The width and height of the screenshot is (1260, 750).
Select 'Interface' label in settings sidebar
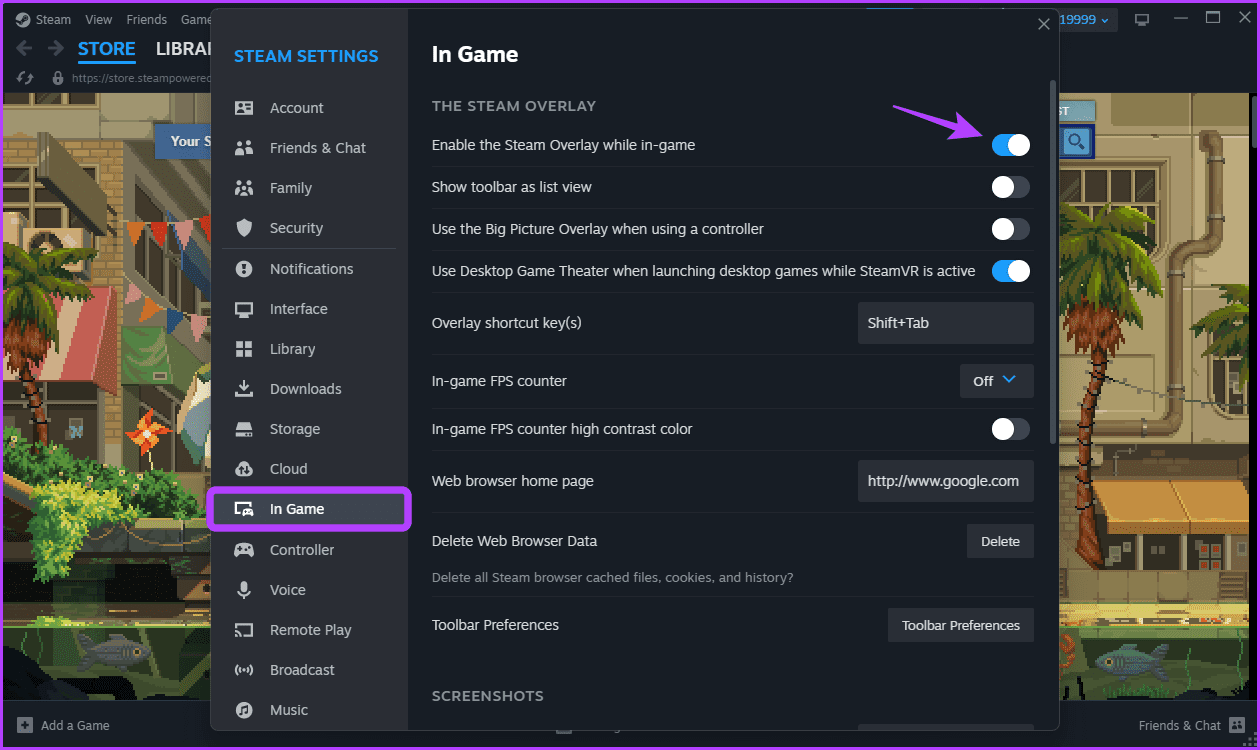pyautogui.click(x=298, y=309)
